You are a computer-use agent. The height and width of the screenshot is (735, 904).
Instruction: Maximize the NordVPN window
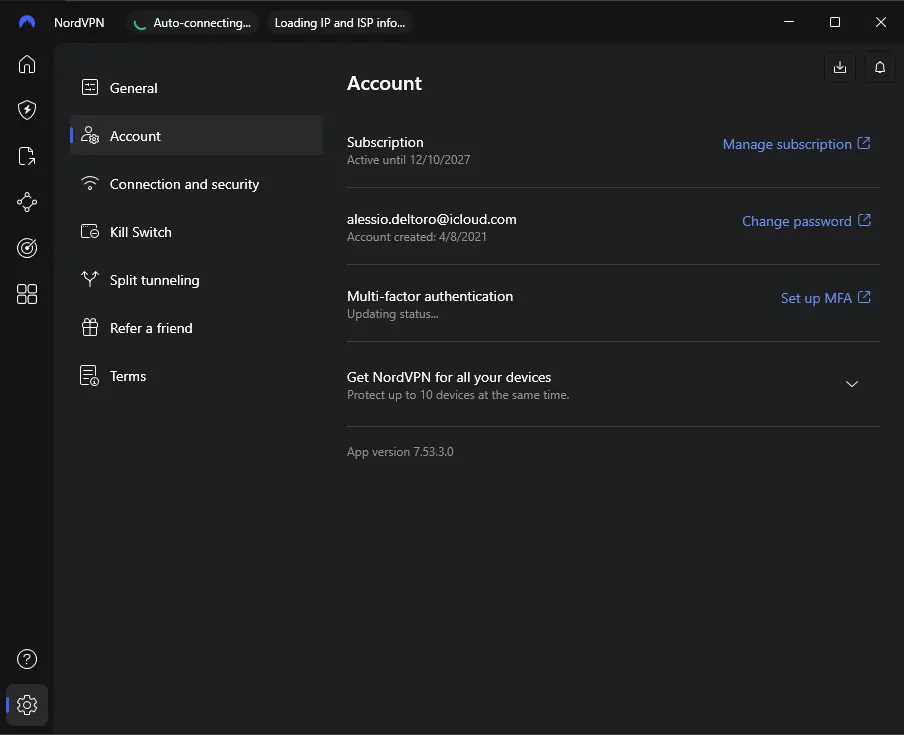(x=834, y=22)
